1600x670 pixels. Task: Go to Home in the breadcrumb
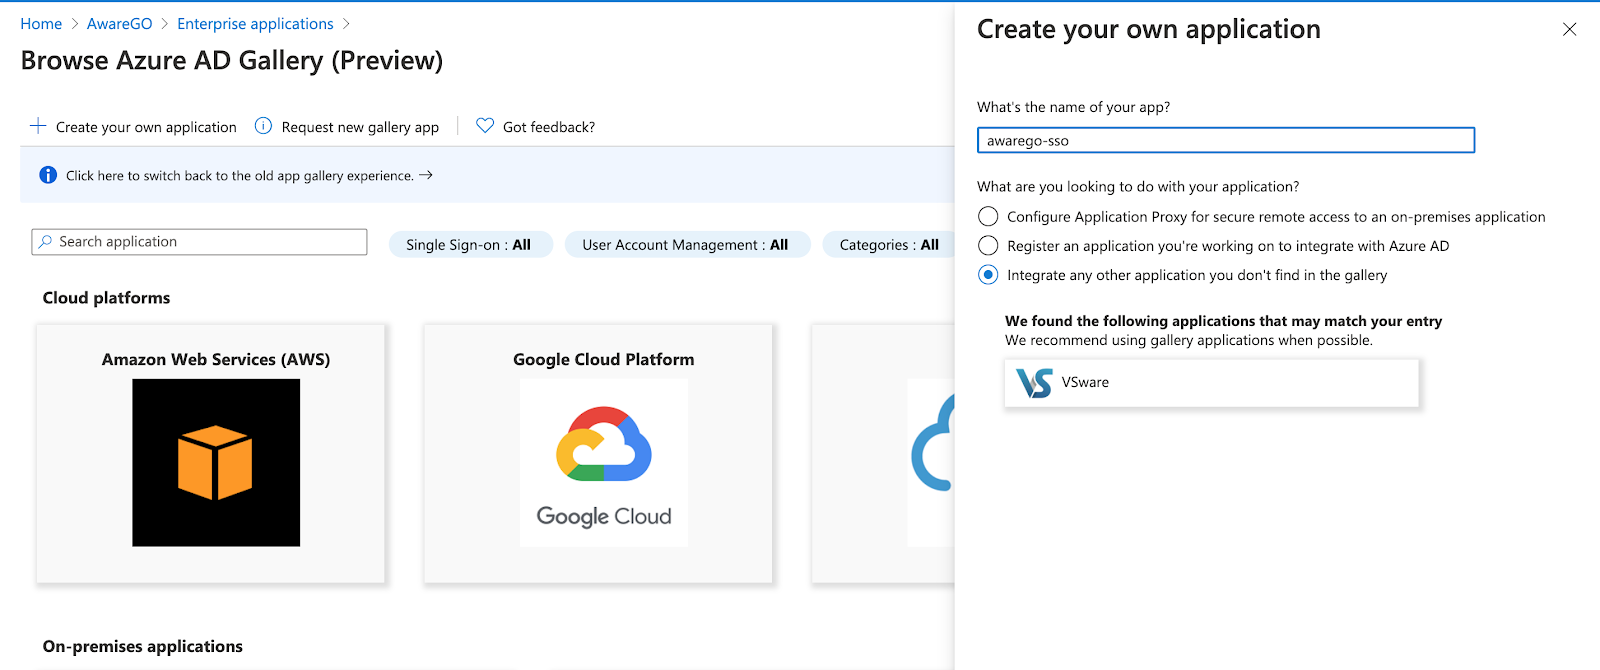[x=41, y=24]
